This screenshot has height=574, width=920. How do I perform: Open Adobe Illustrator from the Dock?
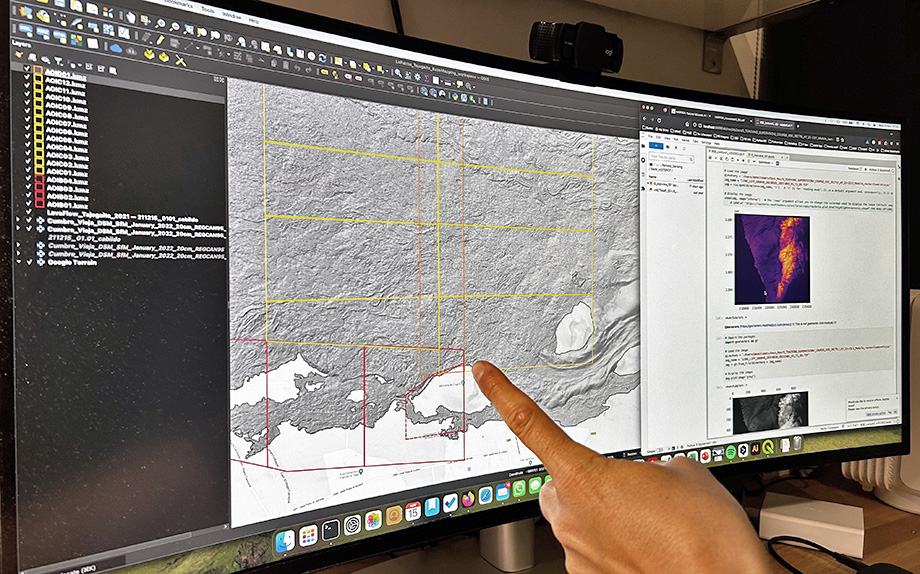pos(756,448)
